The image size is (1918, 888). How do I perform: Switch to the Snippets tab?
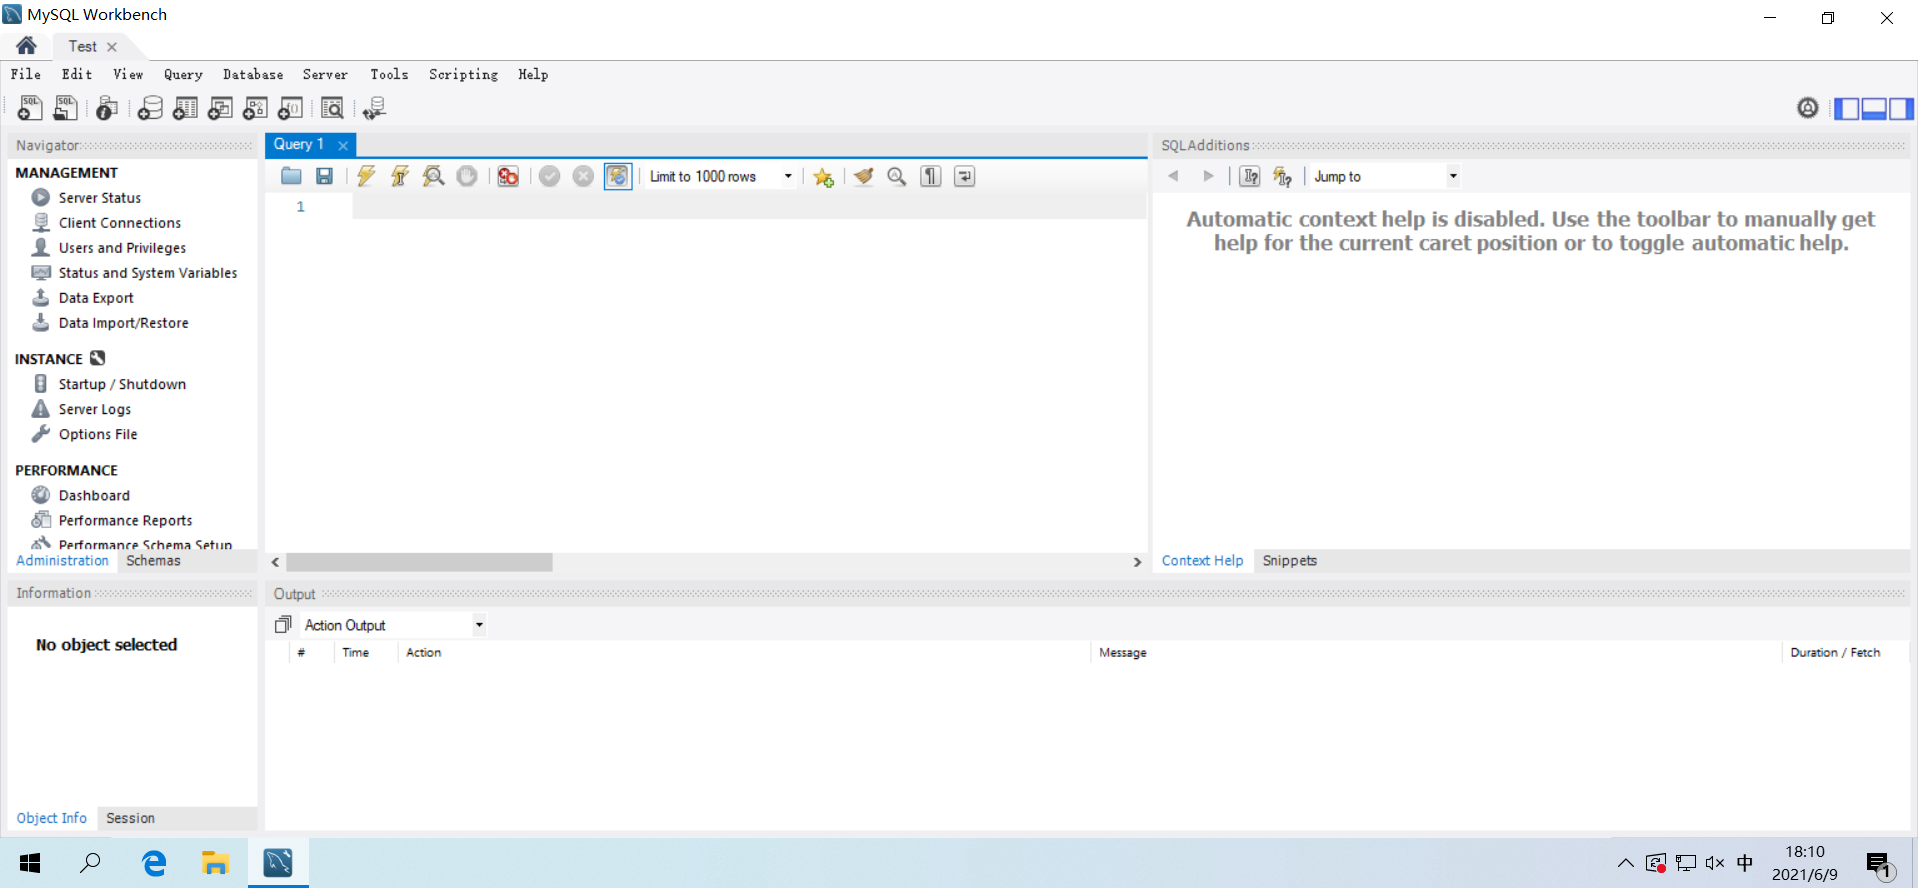[x=1289, y=561]
